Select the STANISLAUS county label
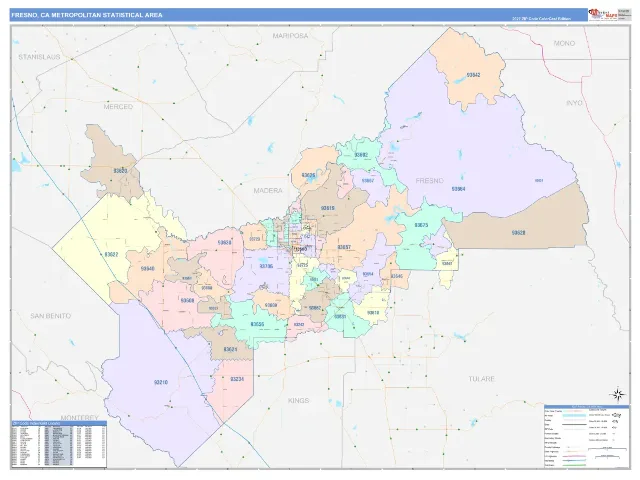This screenshot has width=640, height=480. pyautogui.click(x=39, y=57)
